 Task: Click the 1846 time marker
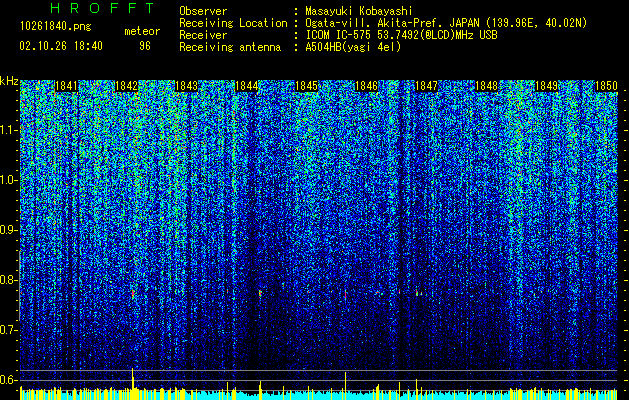point(366,86)
